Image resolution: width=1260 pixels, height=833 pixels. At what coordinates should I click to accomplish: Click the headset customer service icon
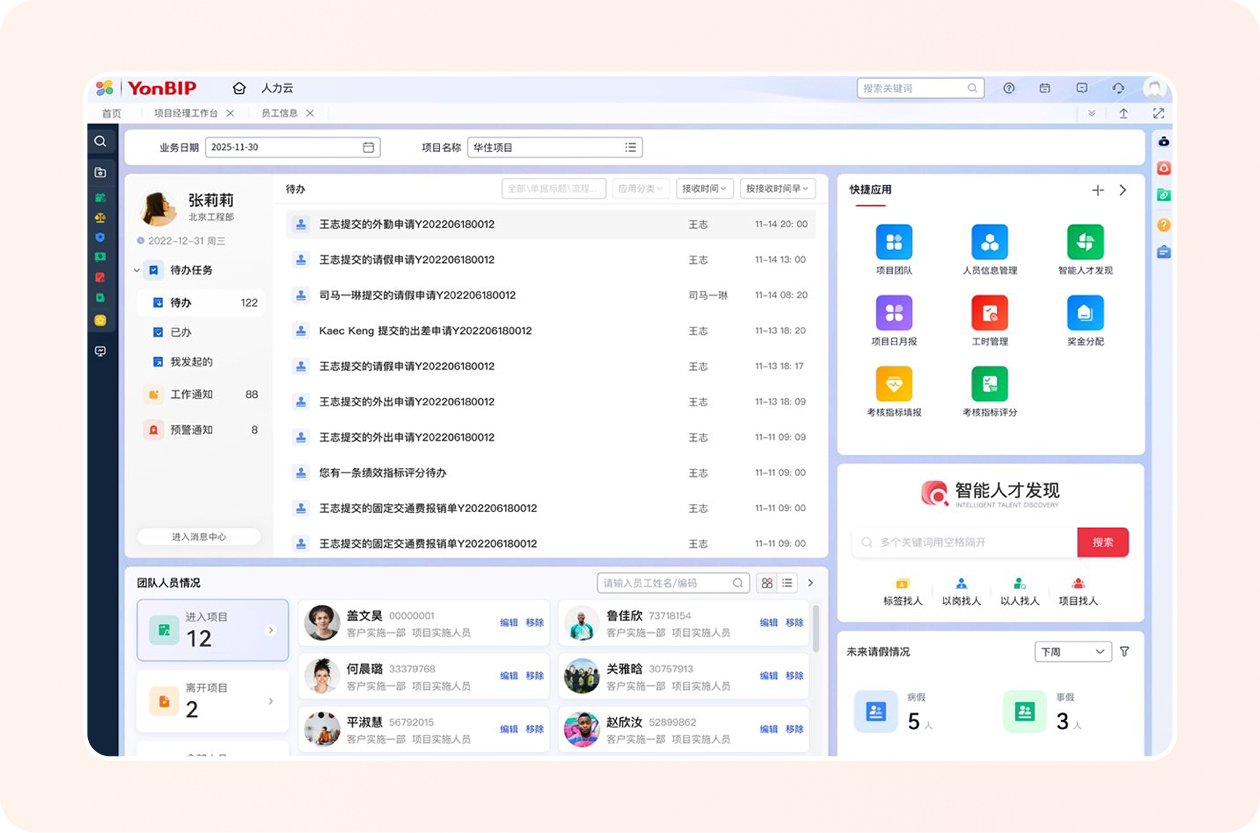point(1118,88)
